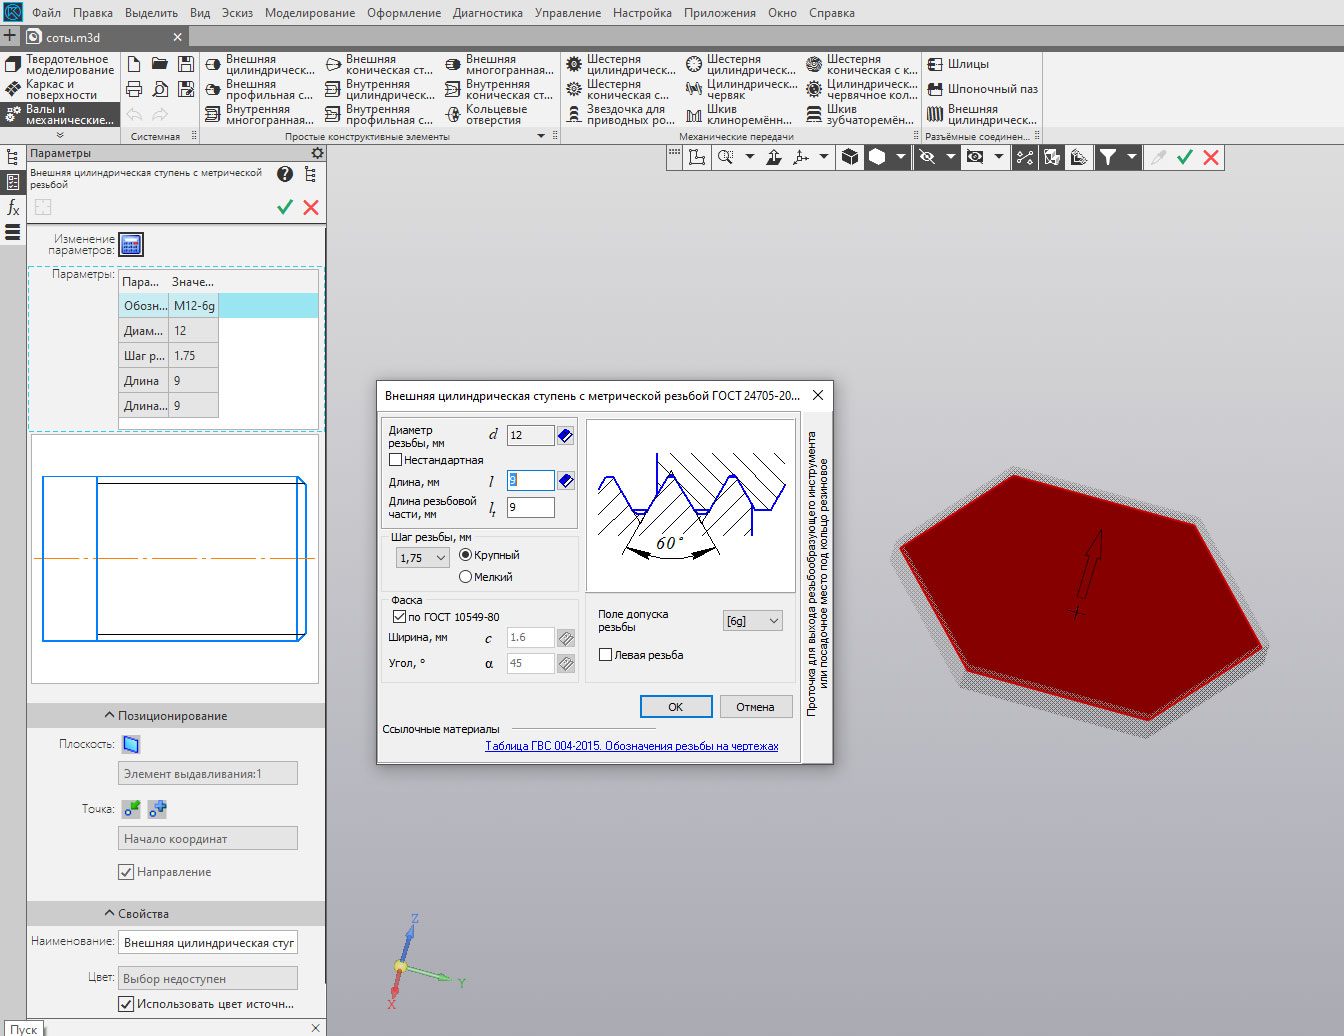Viewport: 1344px width, 1036px height.
Task: Open Таблица ГВС 004-2015 reference link
Action: click(x=632, y=746)
